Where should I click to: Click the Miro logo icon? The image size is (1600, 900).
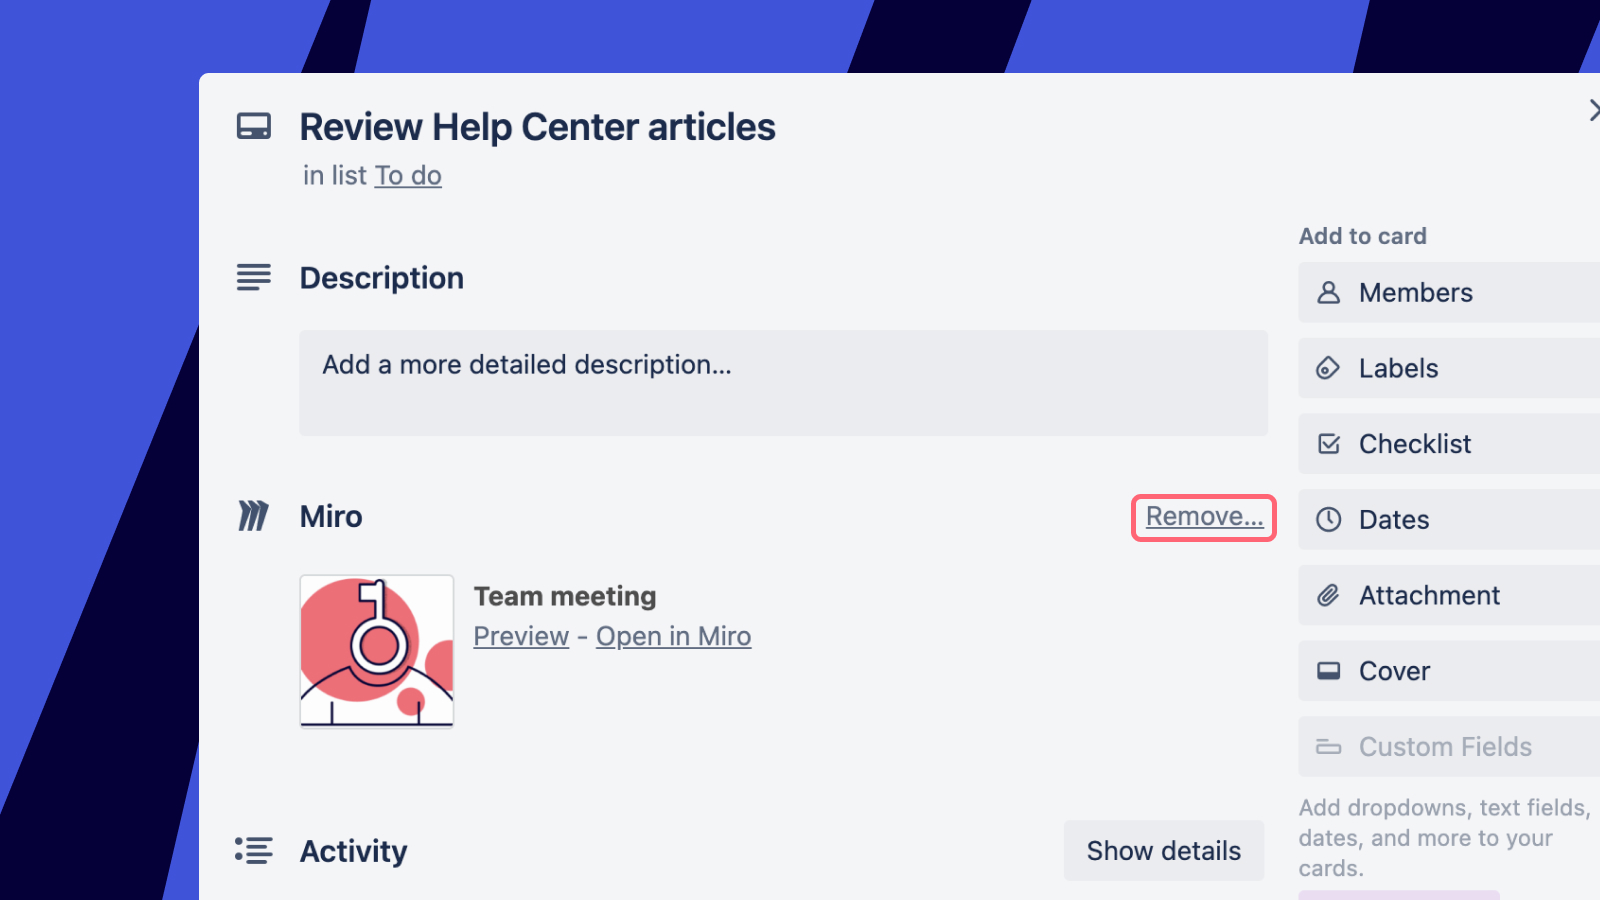253,516
